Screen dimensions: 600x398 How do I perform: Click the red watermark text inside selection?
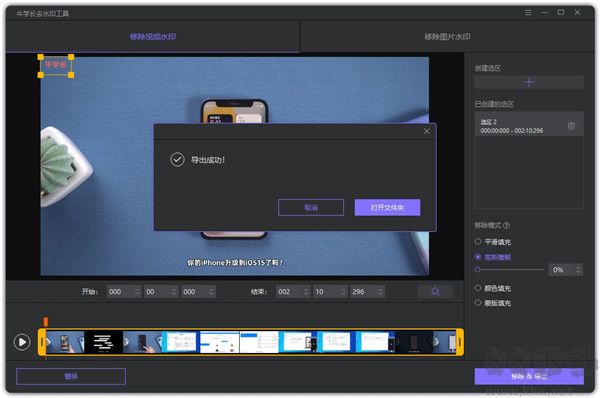coord(56,65)
